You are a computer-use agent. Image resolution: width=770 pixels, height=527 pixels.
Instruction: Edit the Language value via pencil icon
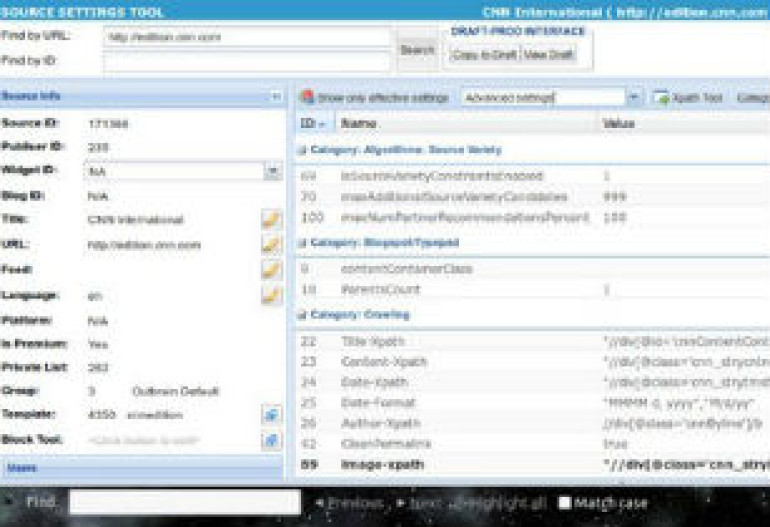pyautogui.click(x=272, y=295)
